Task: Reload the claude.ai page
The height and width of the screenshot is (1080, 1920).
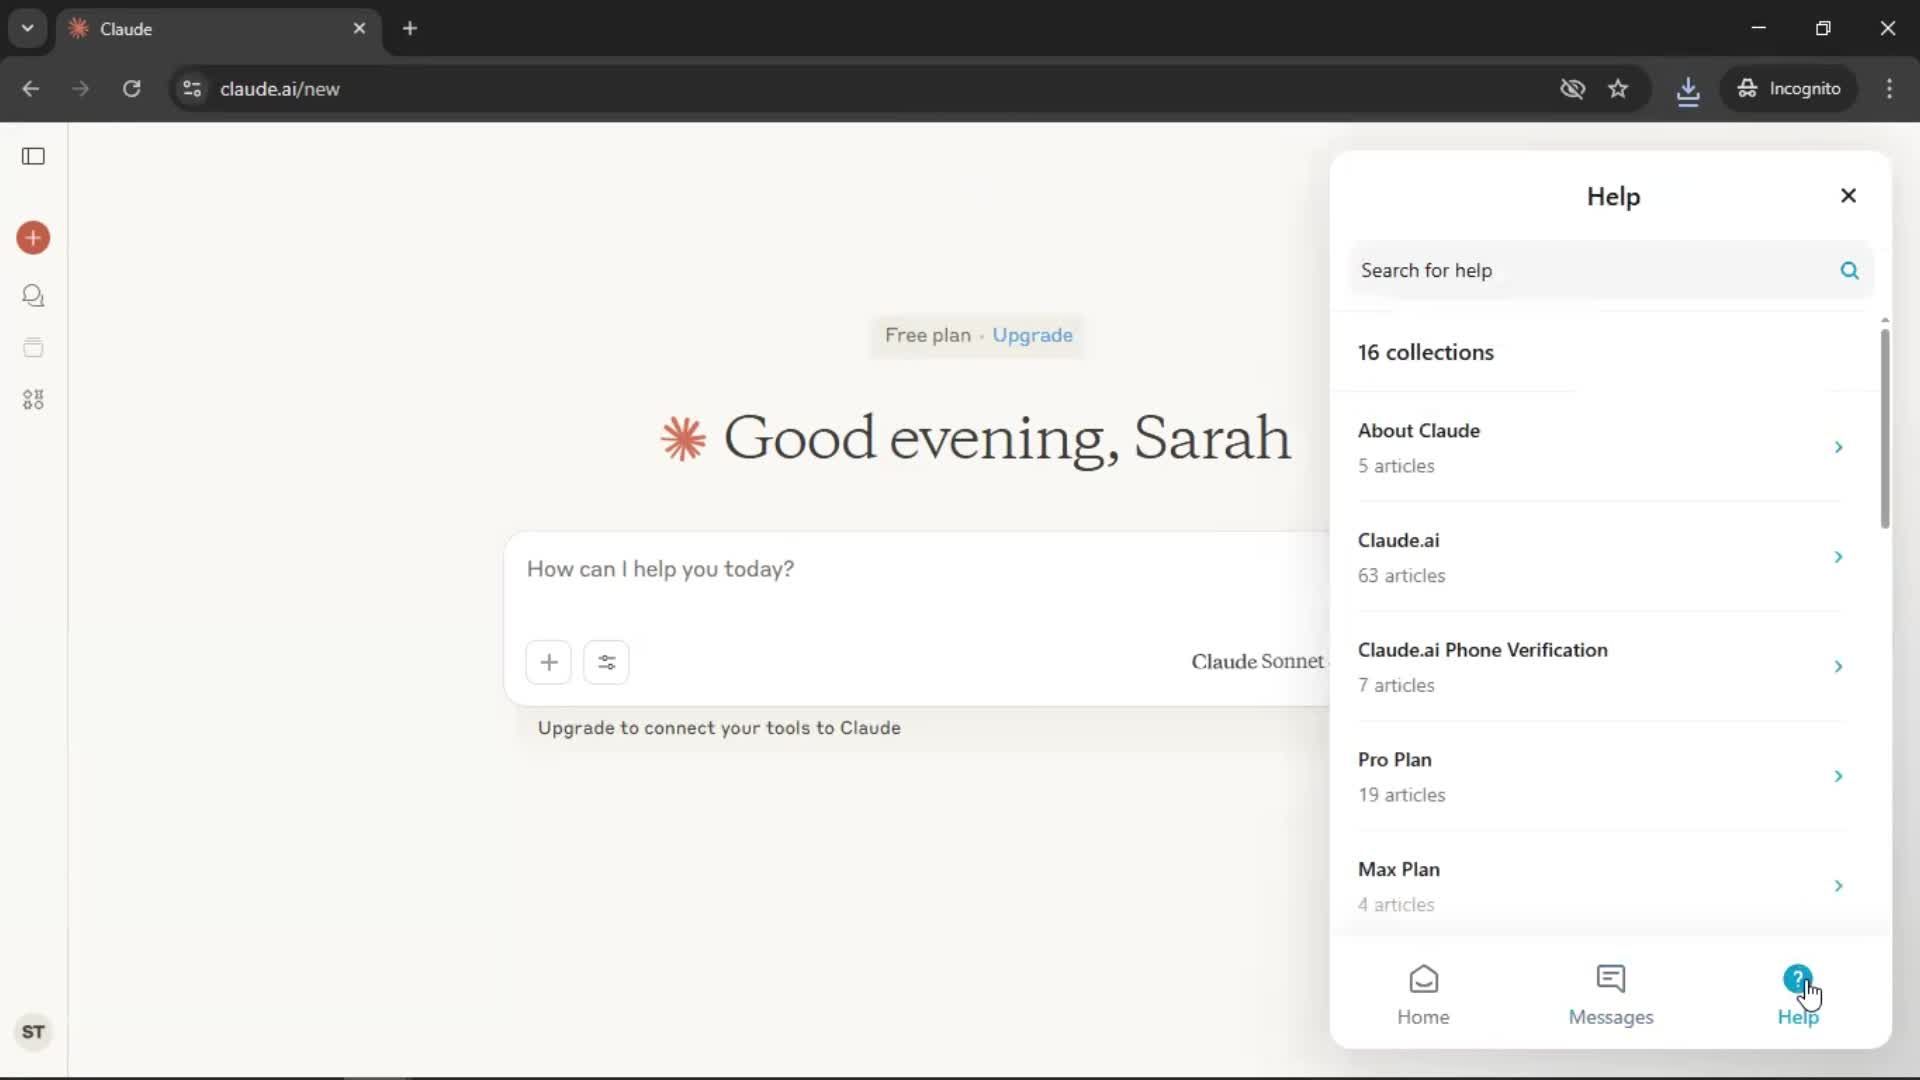Action: [131, 89]
